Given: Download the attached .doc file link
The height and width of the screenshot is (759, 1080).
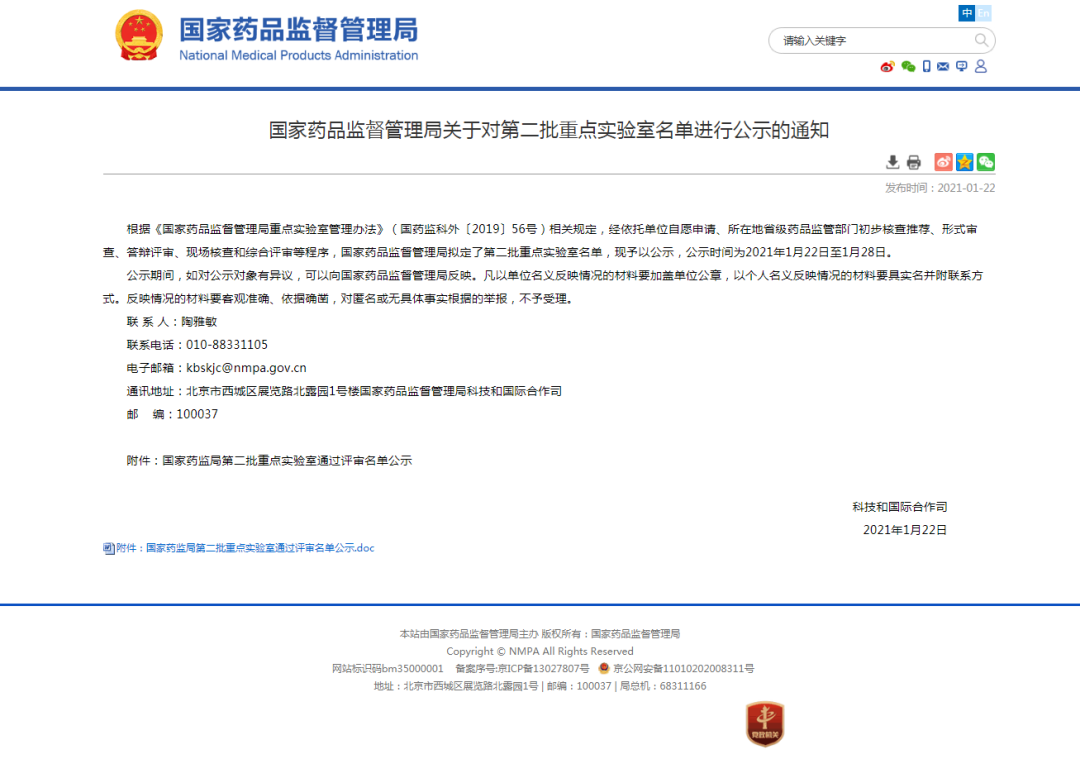Looking at the screenshot, I should 260,548.
